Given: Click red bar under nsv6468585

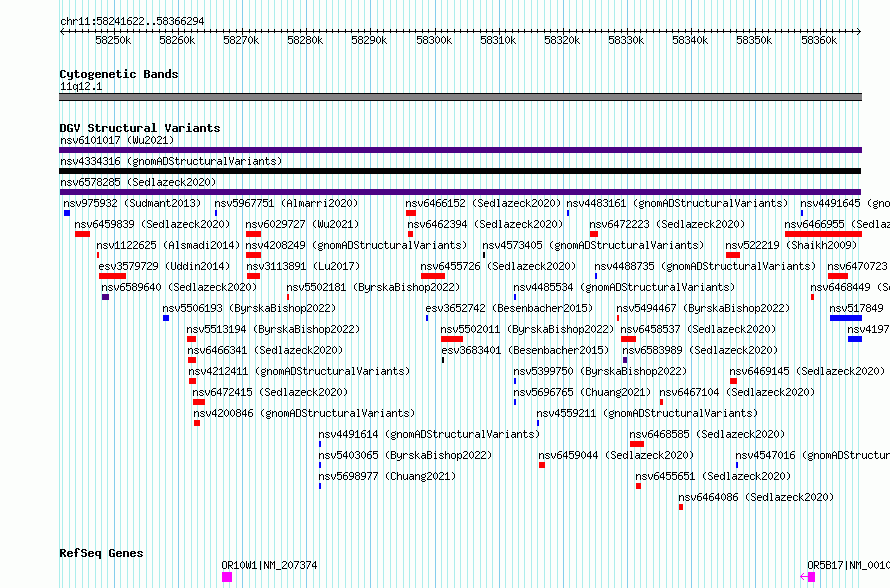Looking at the screenshot, I should pos(637,444).
